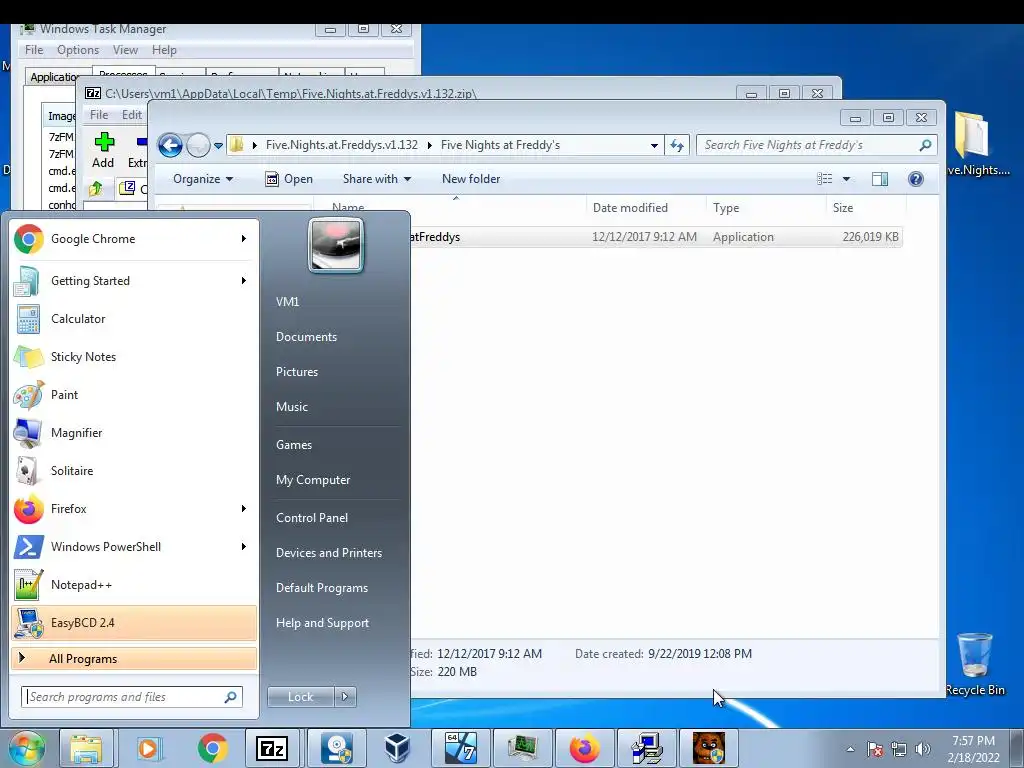Open Windows Media Player taskbar icon
The image size is (1024, 768).
coord(148,748)
